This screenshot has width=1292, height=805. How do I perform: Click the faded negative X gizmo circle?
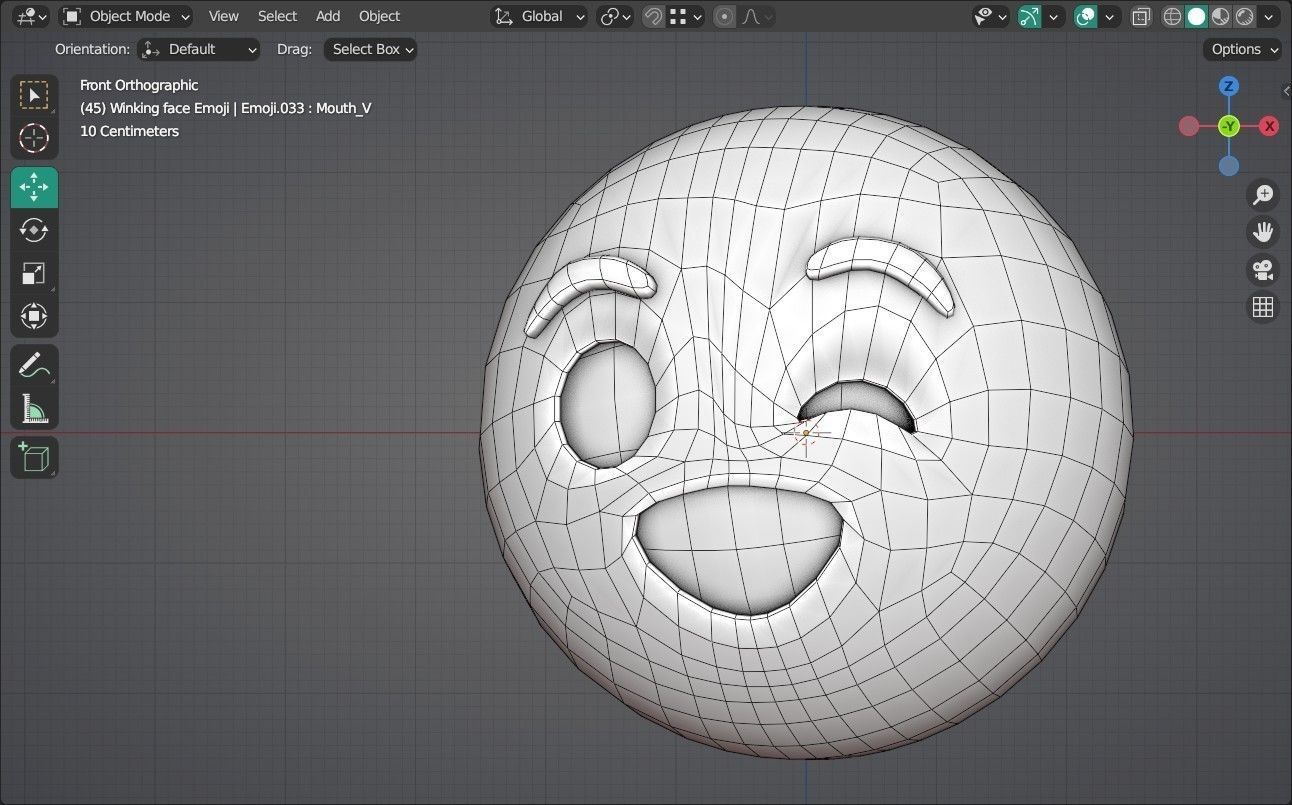point(1189,126)
